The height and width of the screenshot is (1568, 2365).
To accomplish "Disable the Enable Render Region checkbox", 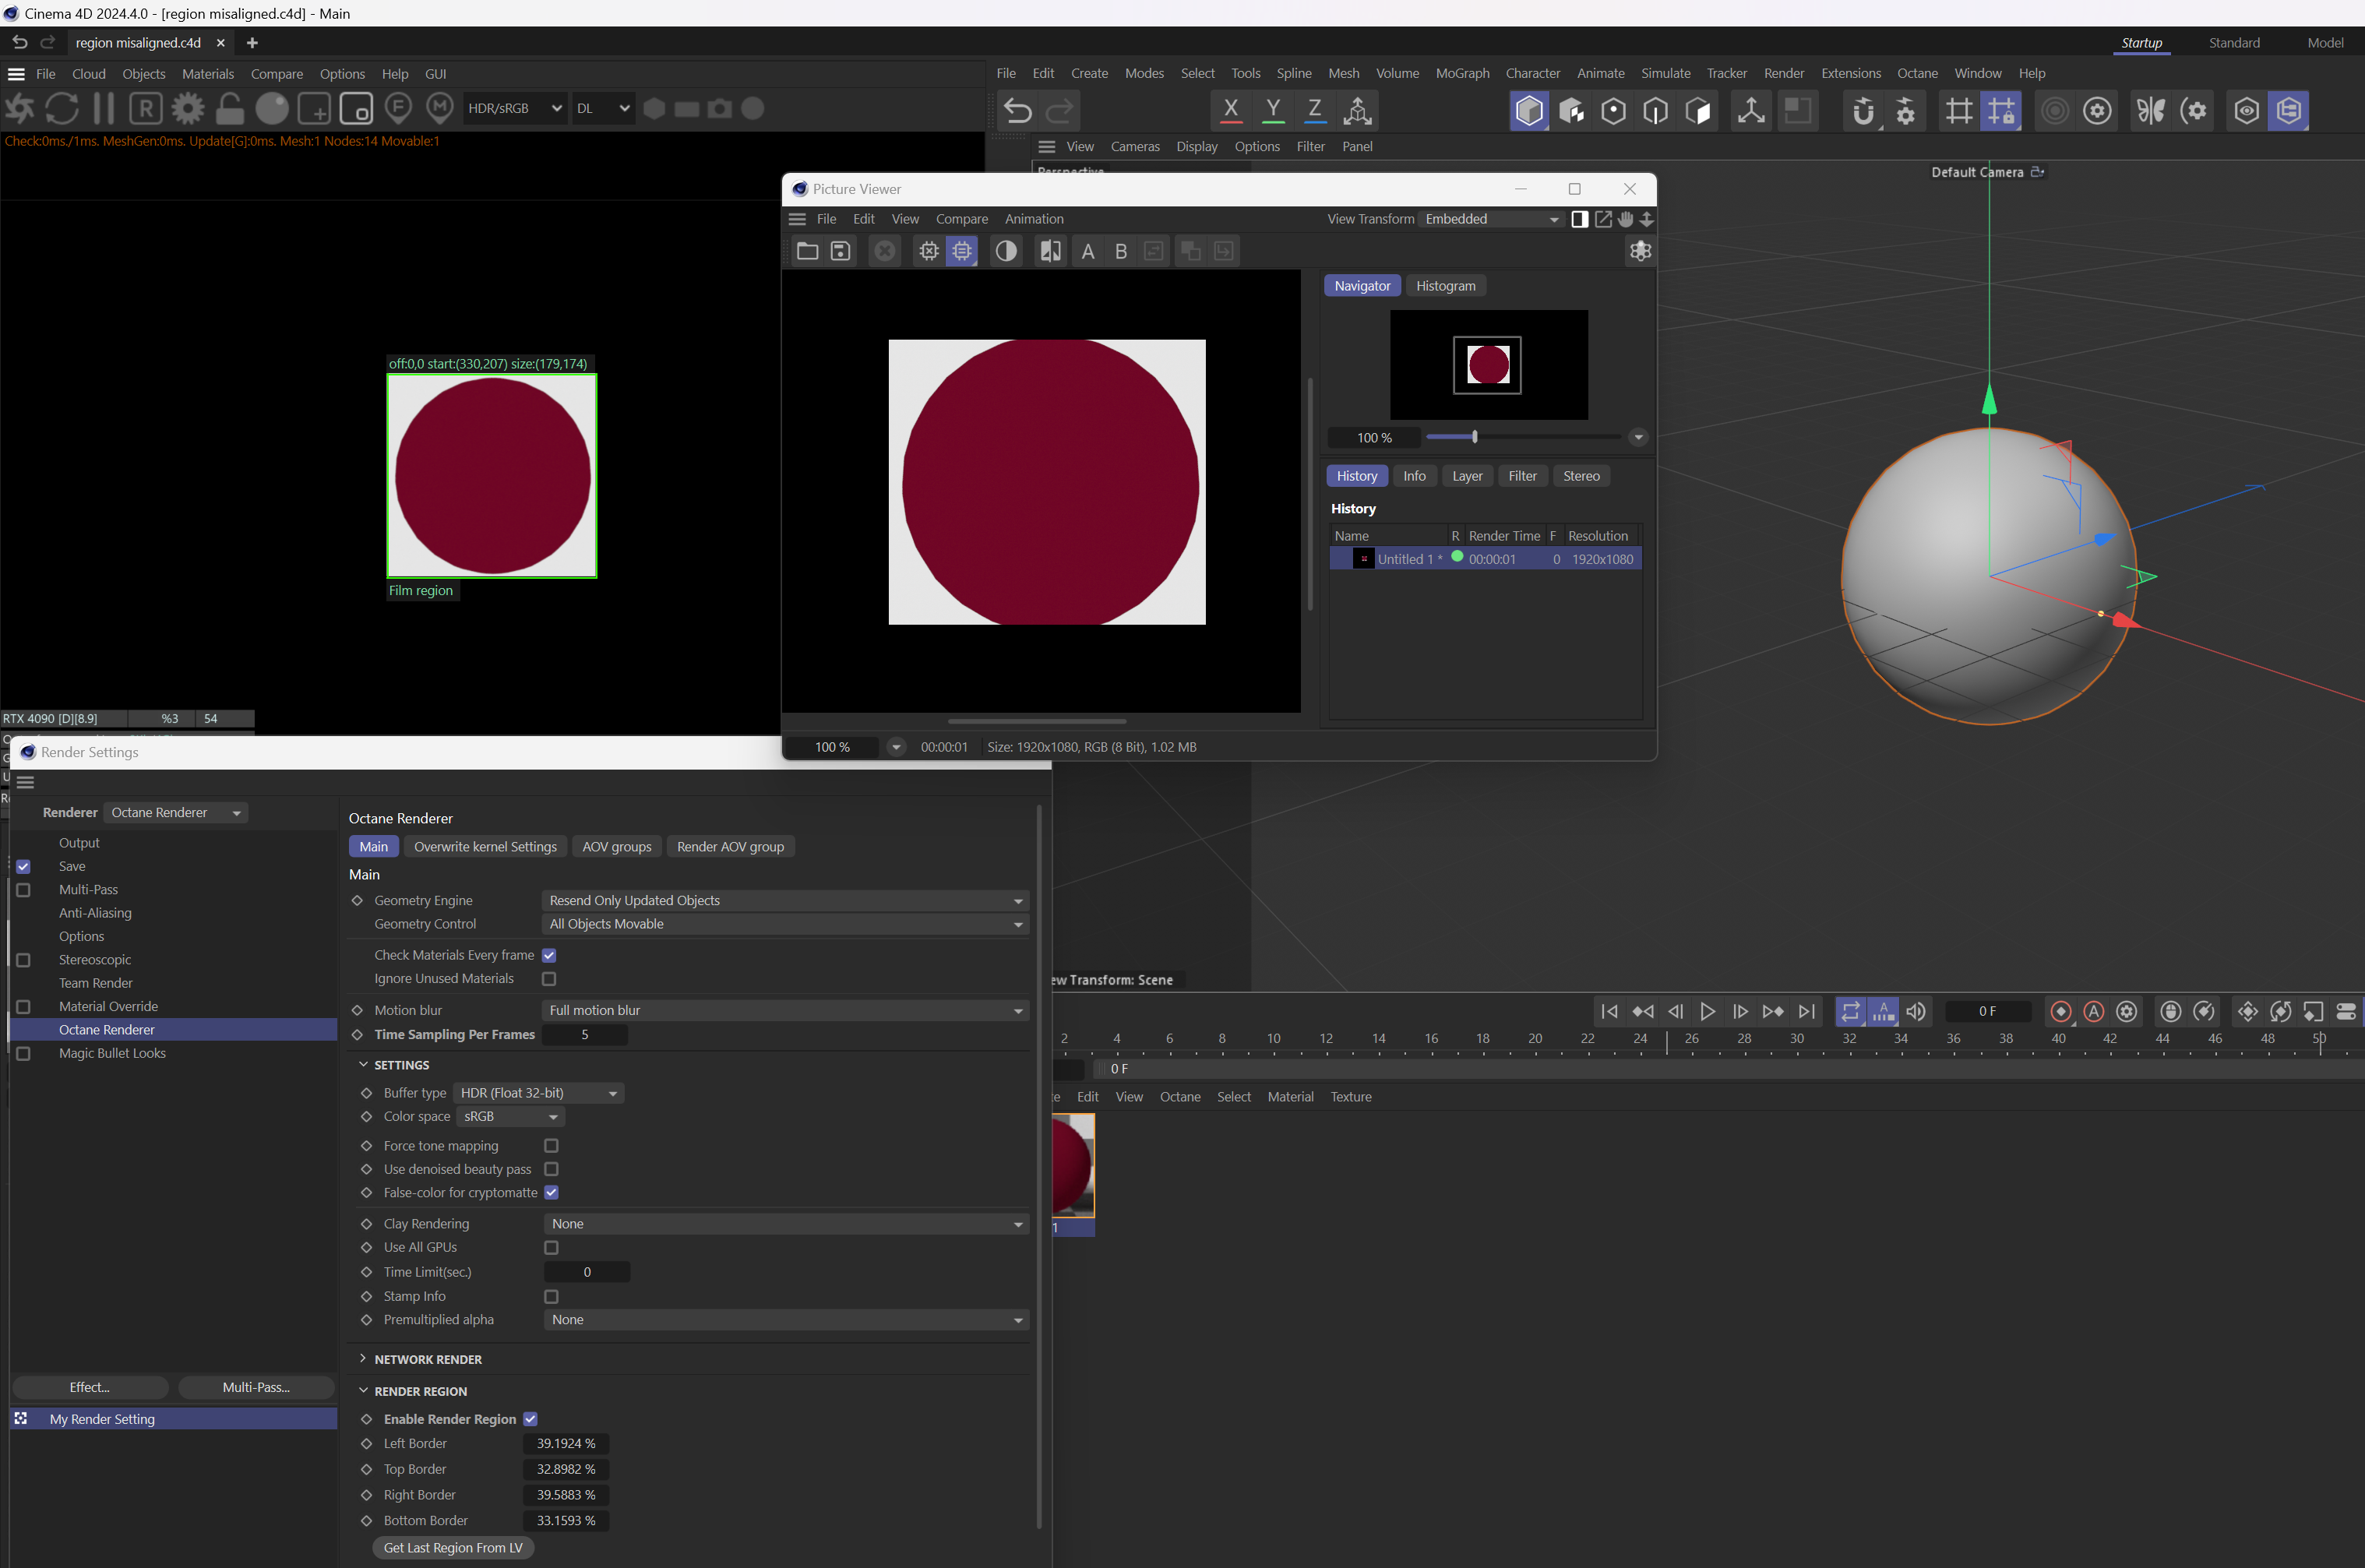I will tap(531, 1419).
